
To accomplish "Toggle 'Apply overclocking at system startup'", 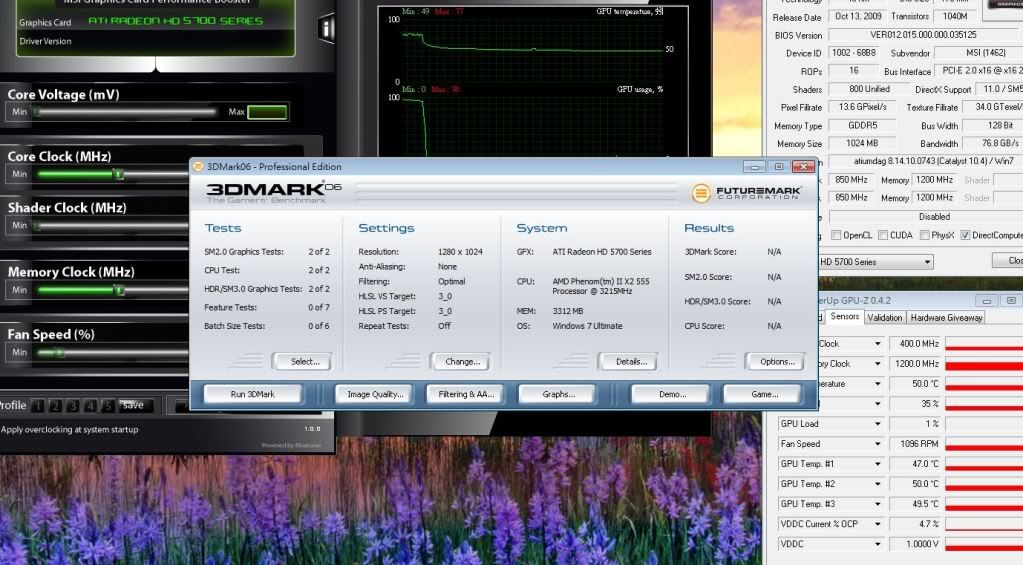I will 70,429.
